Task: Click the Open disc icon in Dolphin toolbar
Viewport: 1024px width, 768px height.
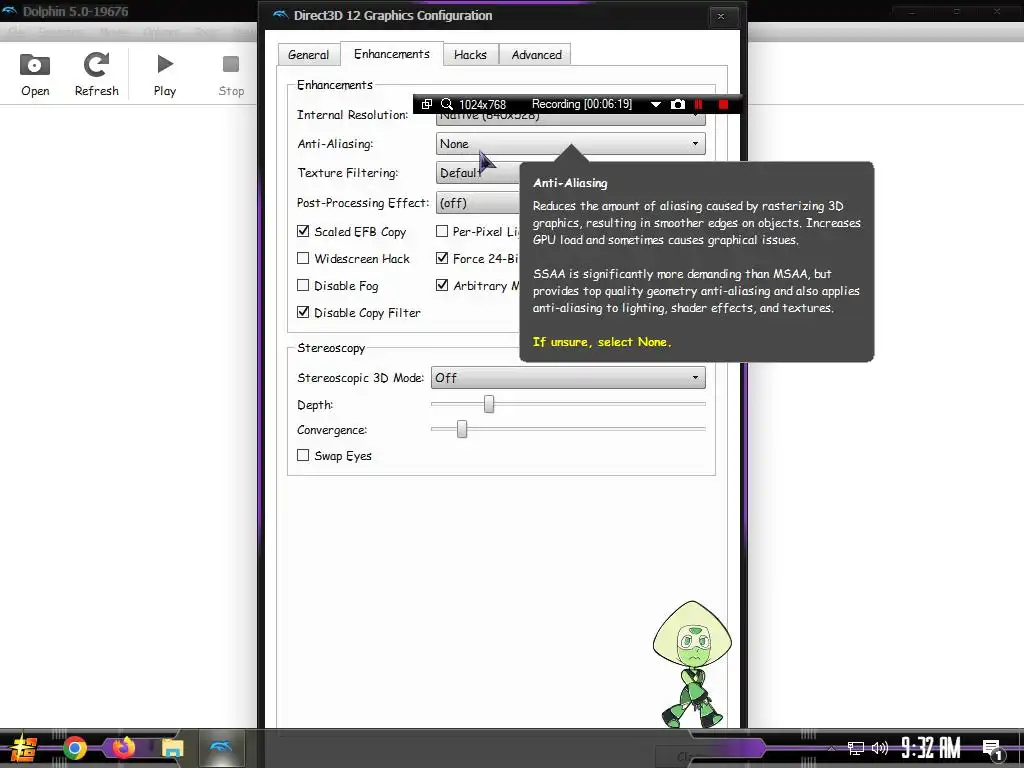Action: [35, 65]
